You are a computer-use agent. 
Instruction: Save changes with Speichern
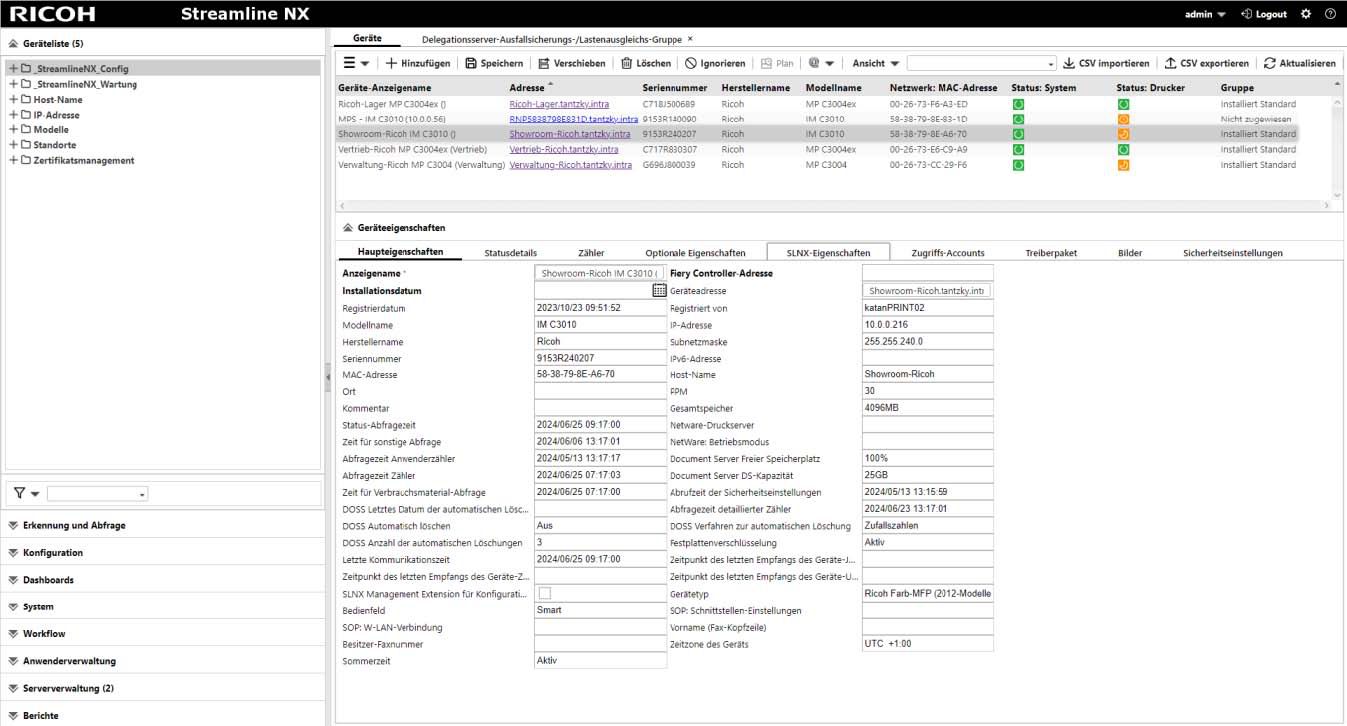pos(494,63)
